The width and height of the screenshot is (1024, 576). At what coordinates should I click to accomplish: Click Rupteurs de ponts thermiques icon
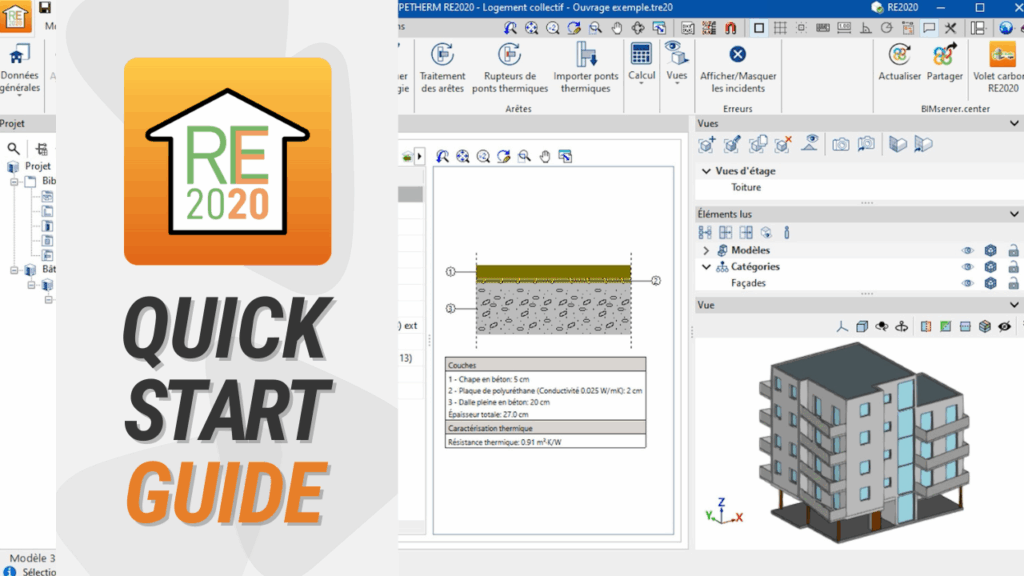pyautogui.click(x=510, y=55)
